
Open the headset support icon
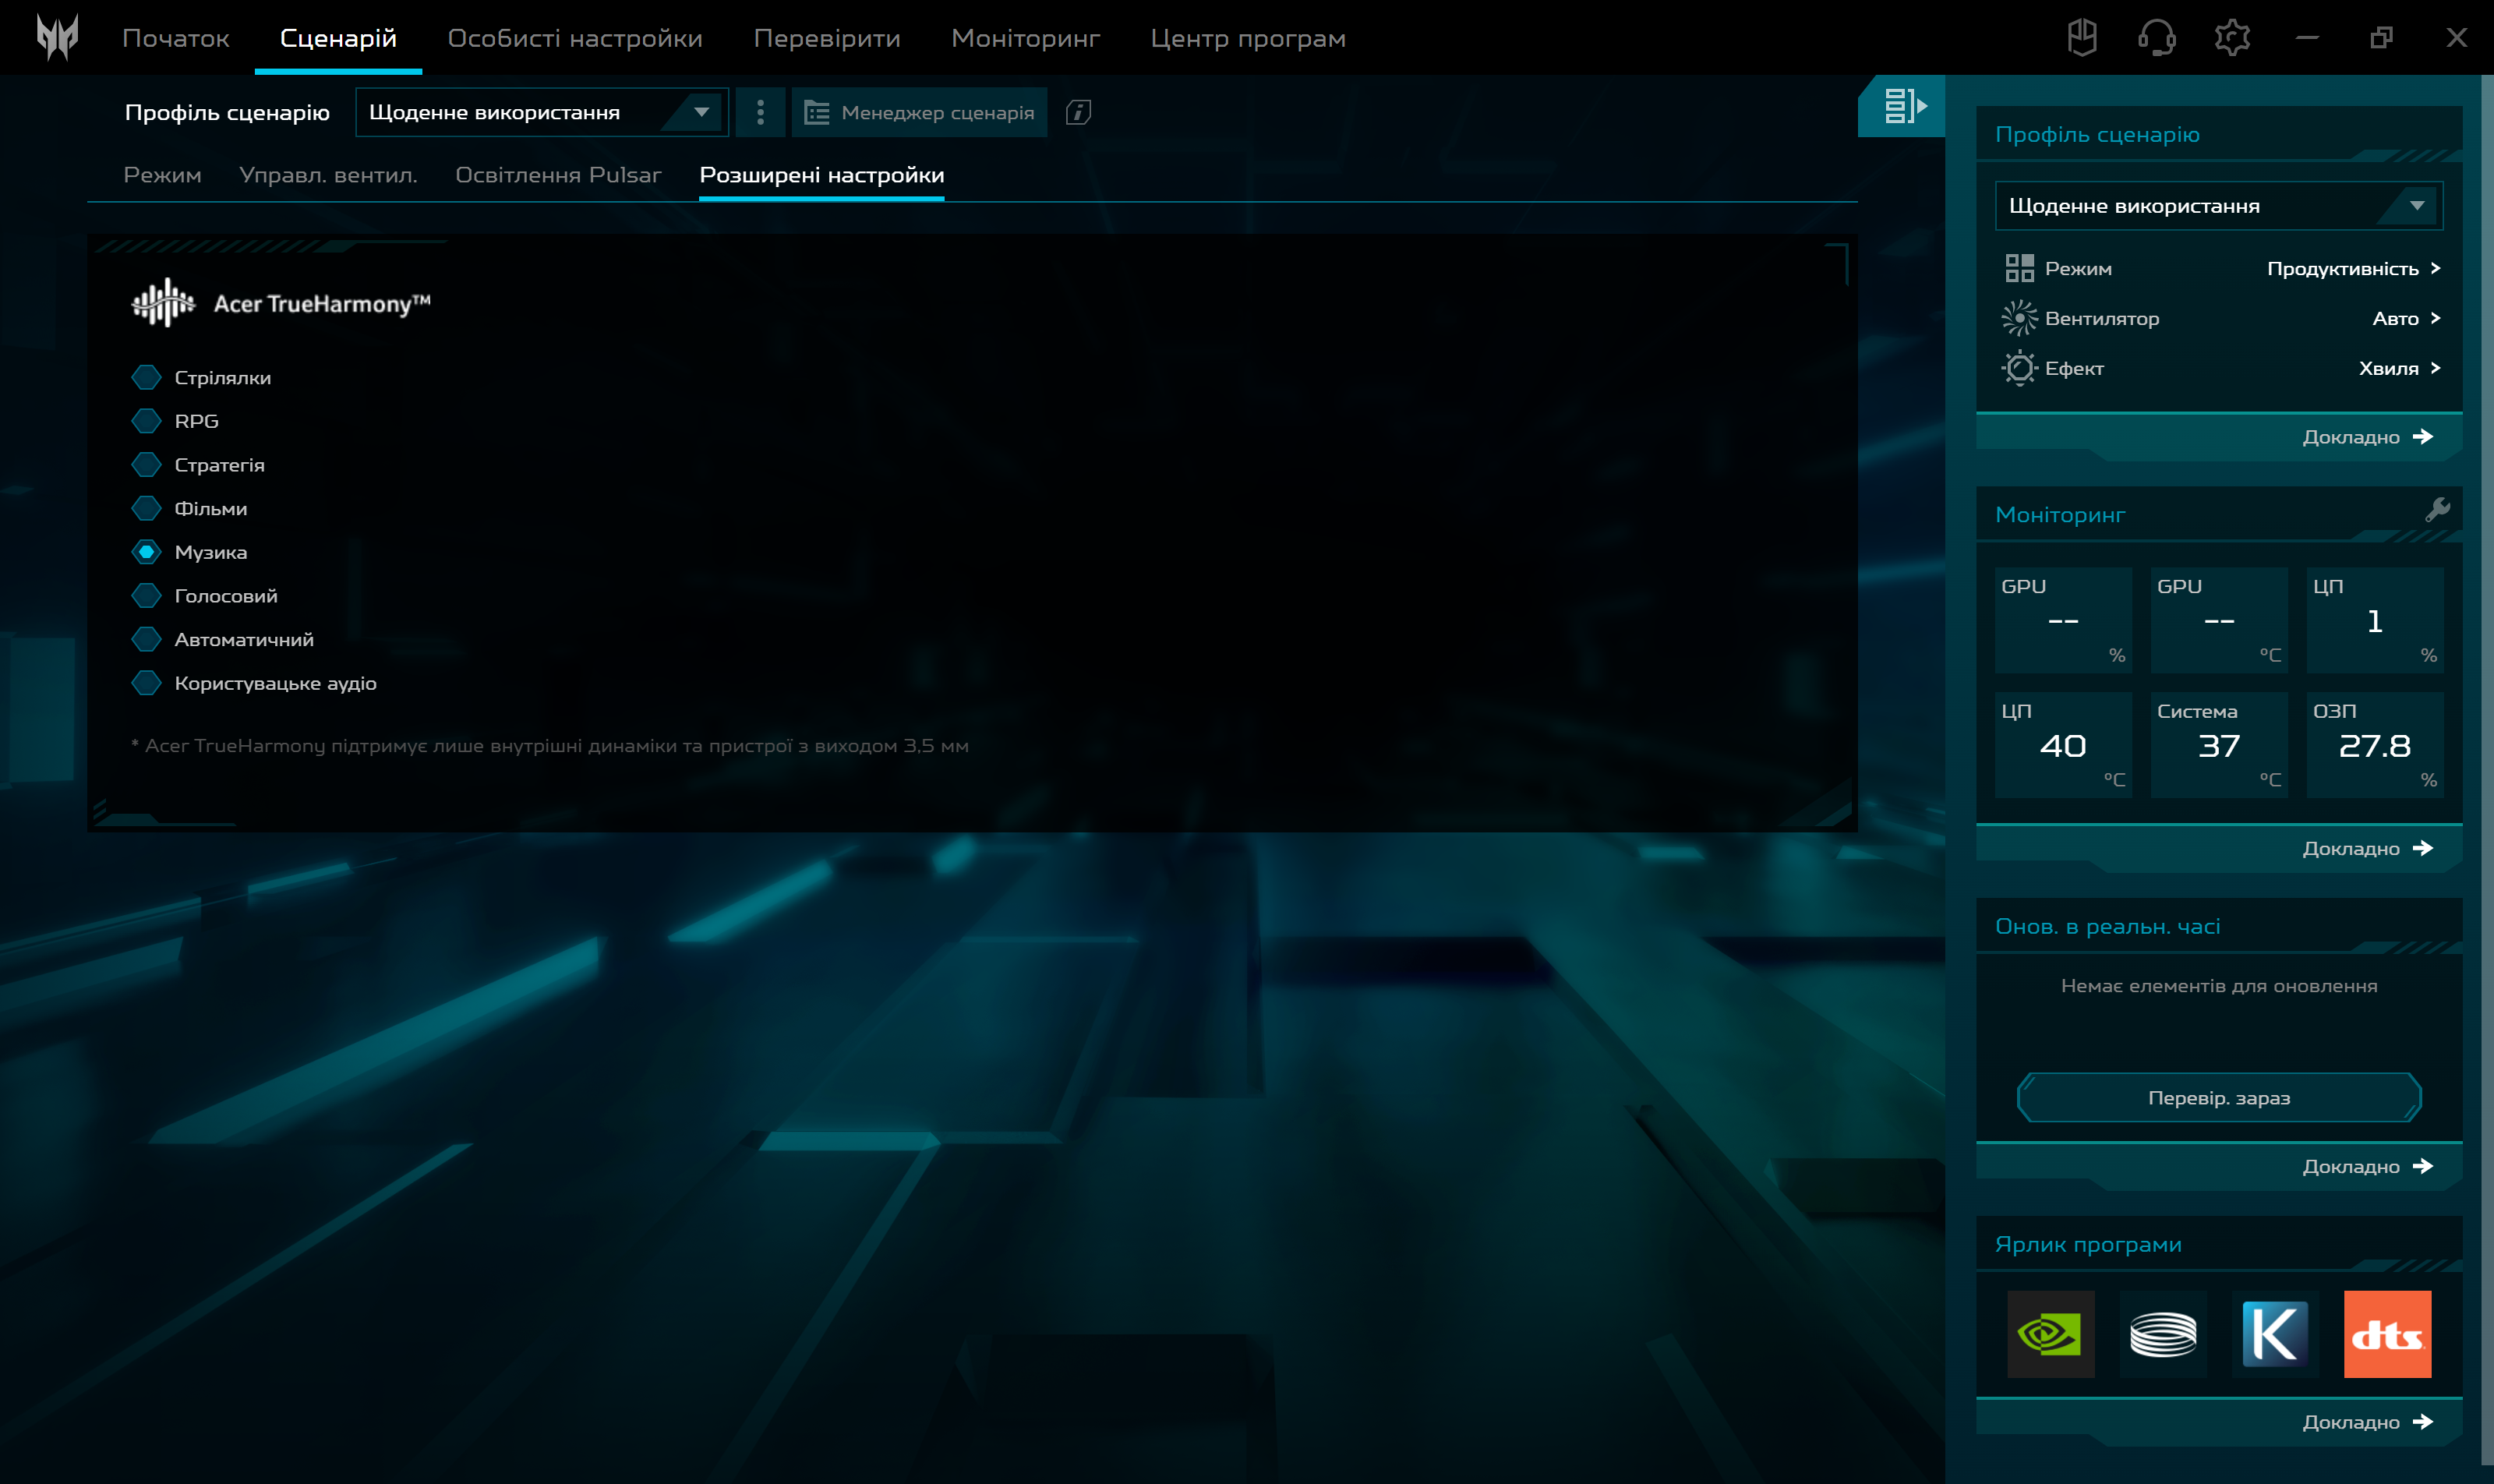pyautogui.click(x=2157, y=38)
